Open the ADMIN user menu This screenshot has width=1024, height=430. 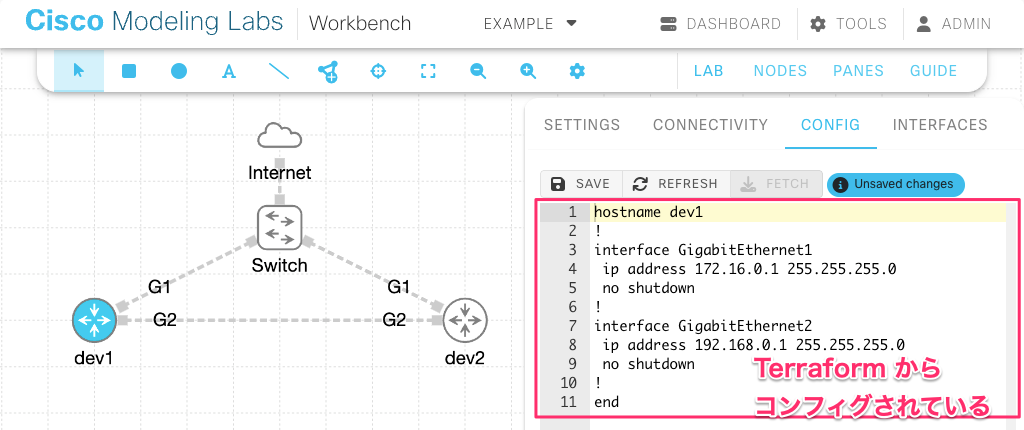tap(953, 24)
